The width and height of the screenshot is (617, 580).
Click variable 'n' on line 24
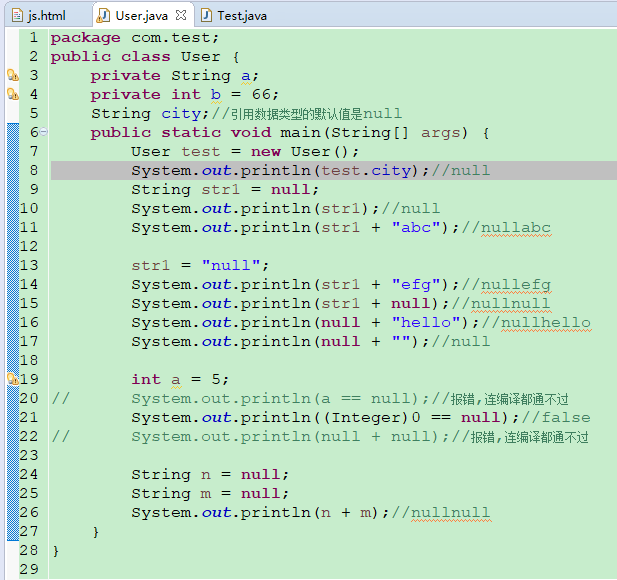pyautogui.click(x=206, y=475)
